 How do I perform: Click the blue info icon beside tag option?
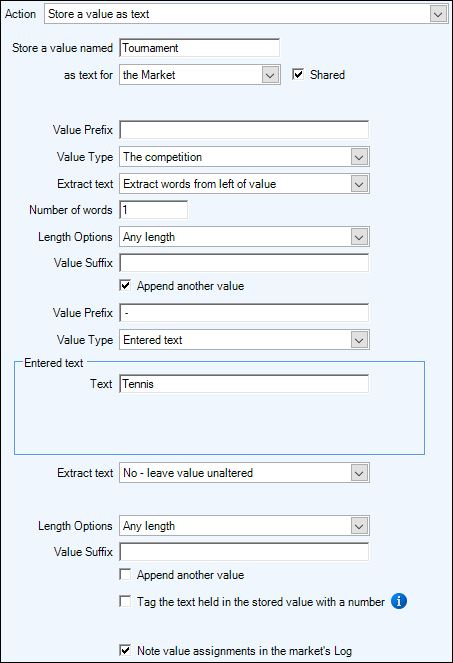398,601
